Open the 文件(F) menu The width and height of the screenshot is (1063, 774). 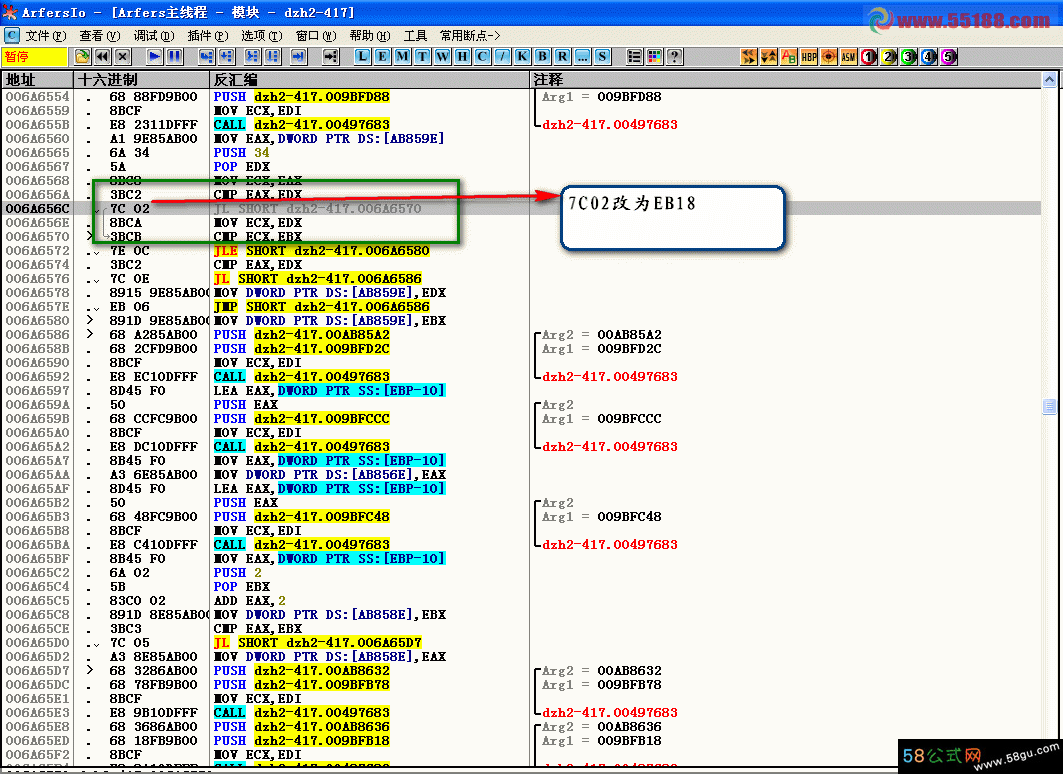pos(45,35)
